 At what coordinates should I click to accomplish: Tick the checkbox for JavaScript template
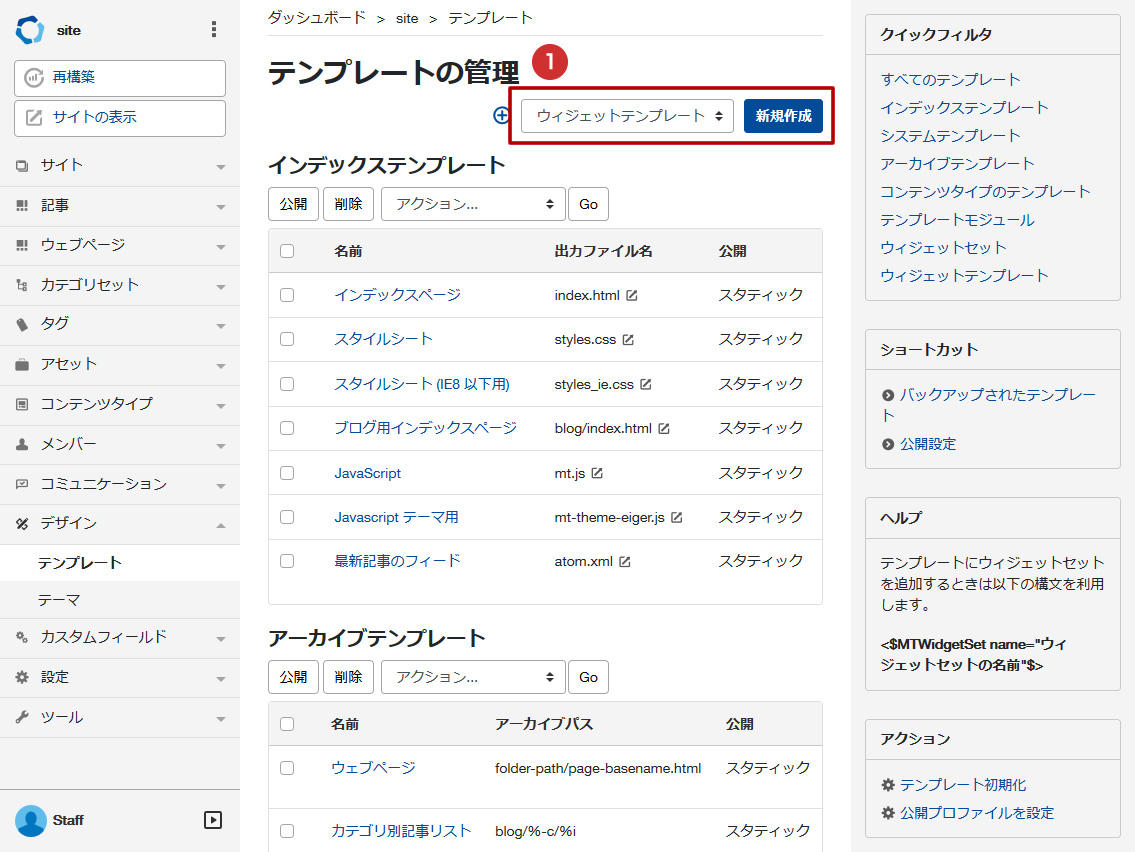click(x=287, y=473)
